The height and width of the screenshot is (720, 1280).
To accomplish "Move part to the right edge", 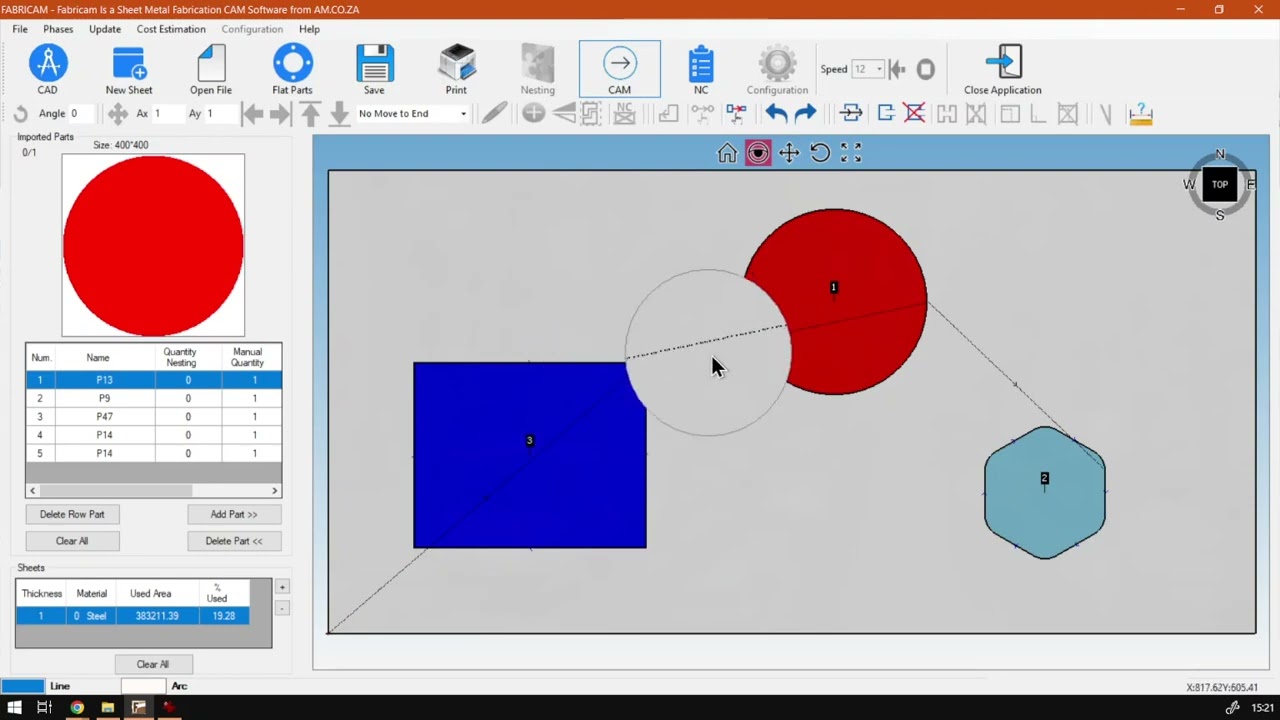I will [281, 114].
